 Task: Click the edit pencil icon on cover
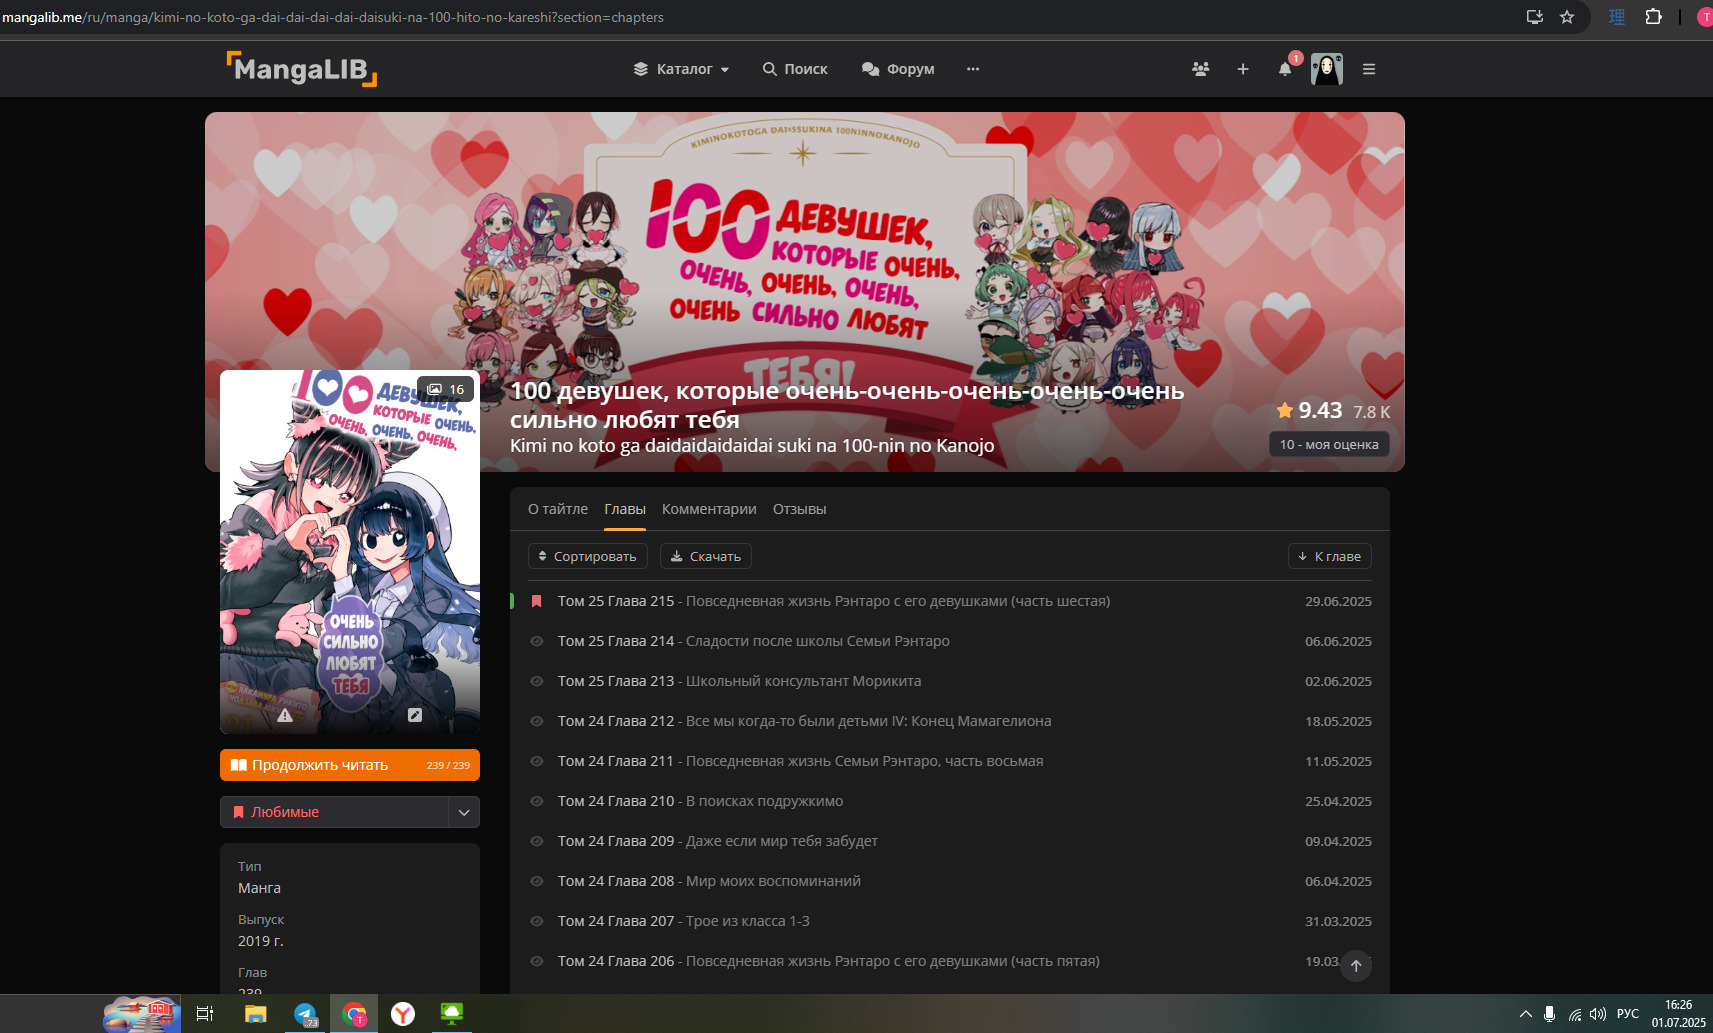(x=415, y=715)
